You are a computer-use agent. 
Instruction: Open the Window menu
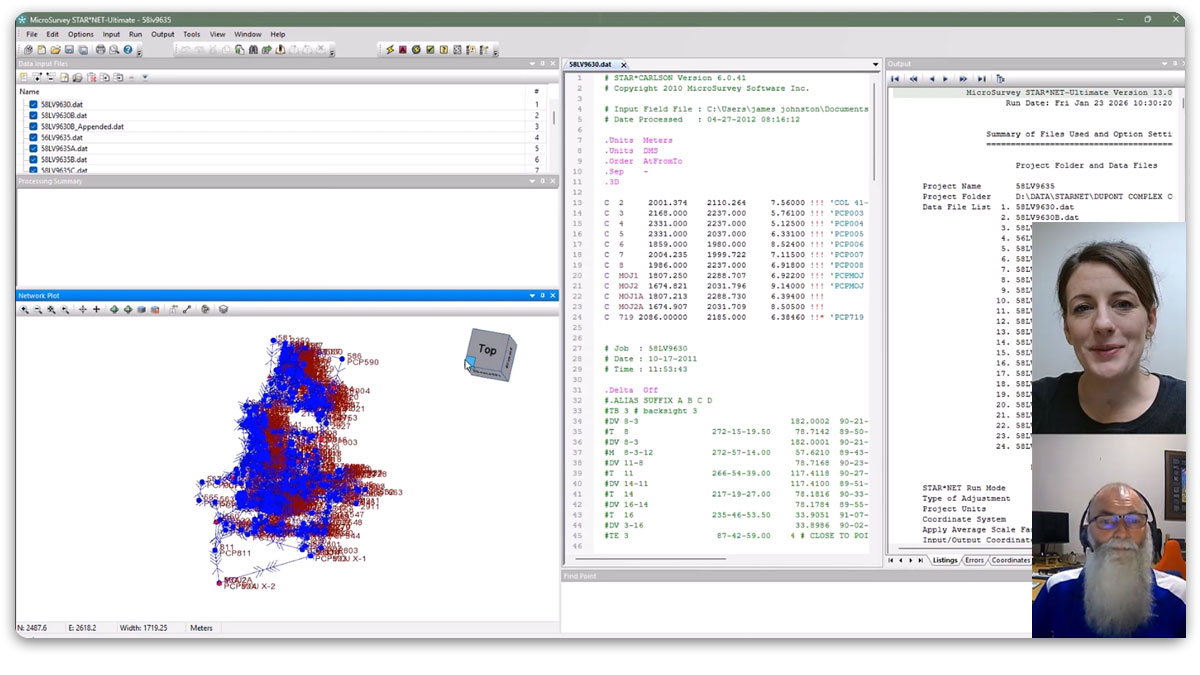(x=248, y=34)
